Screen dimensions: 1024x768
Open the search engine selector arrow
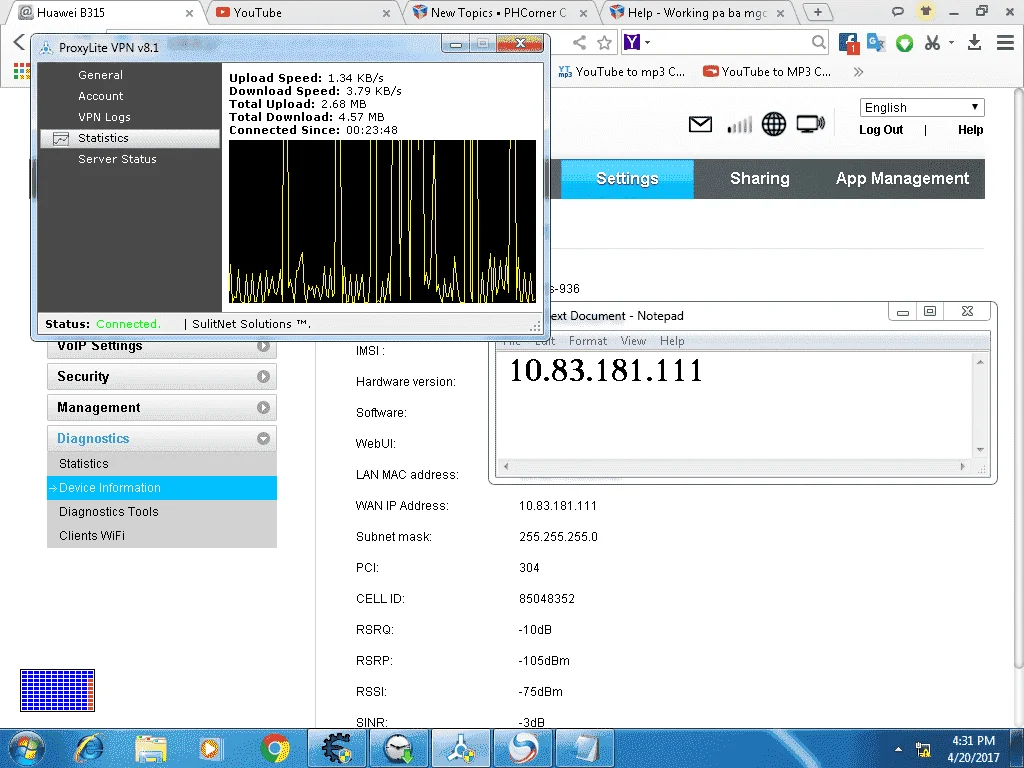point(647,42)
